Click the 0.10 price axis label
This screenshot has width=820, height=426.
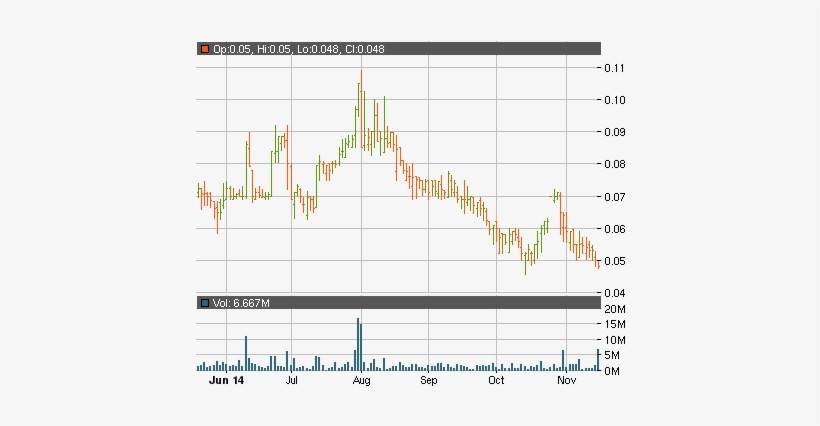coord(614,100)
